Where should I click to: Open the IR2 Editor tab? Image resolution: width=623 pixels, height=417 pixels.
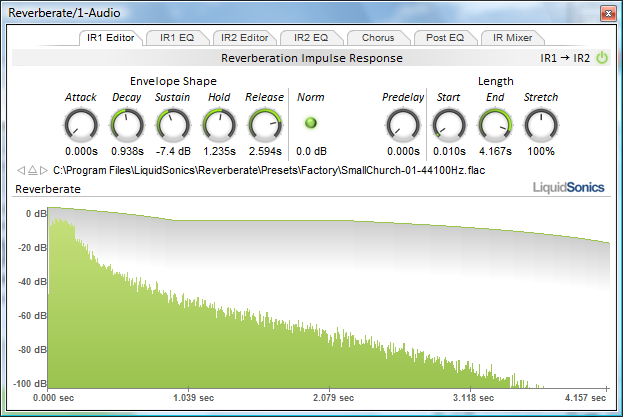coord(244,38)
